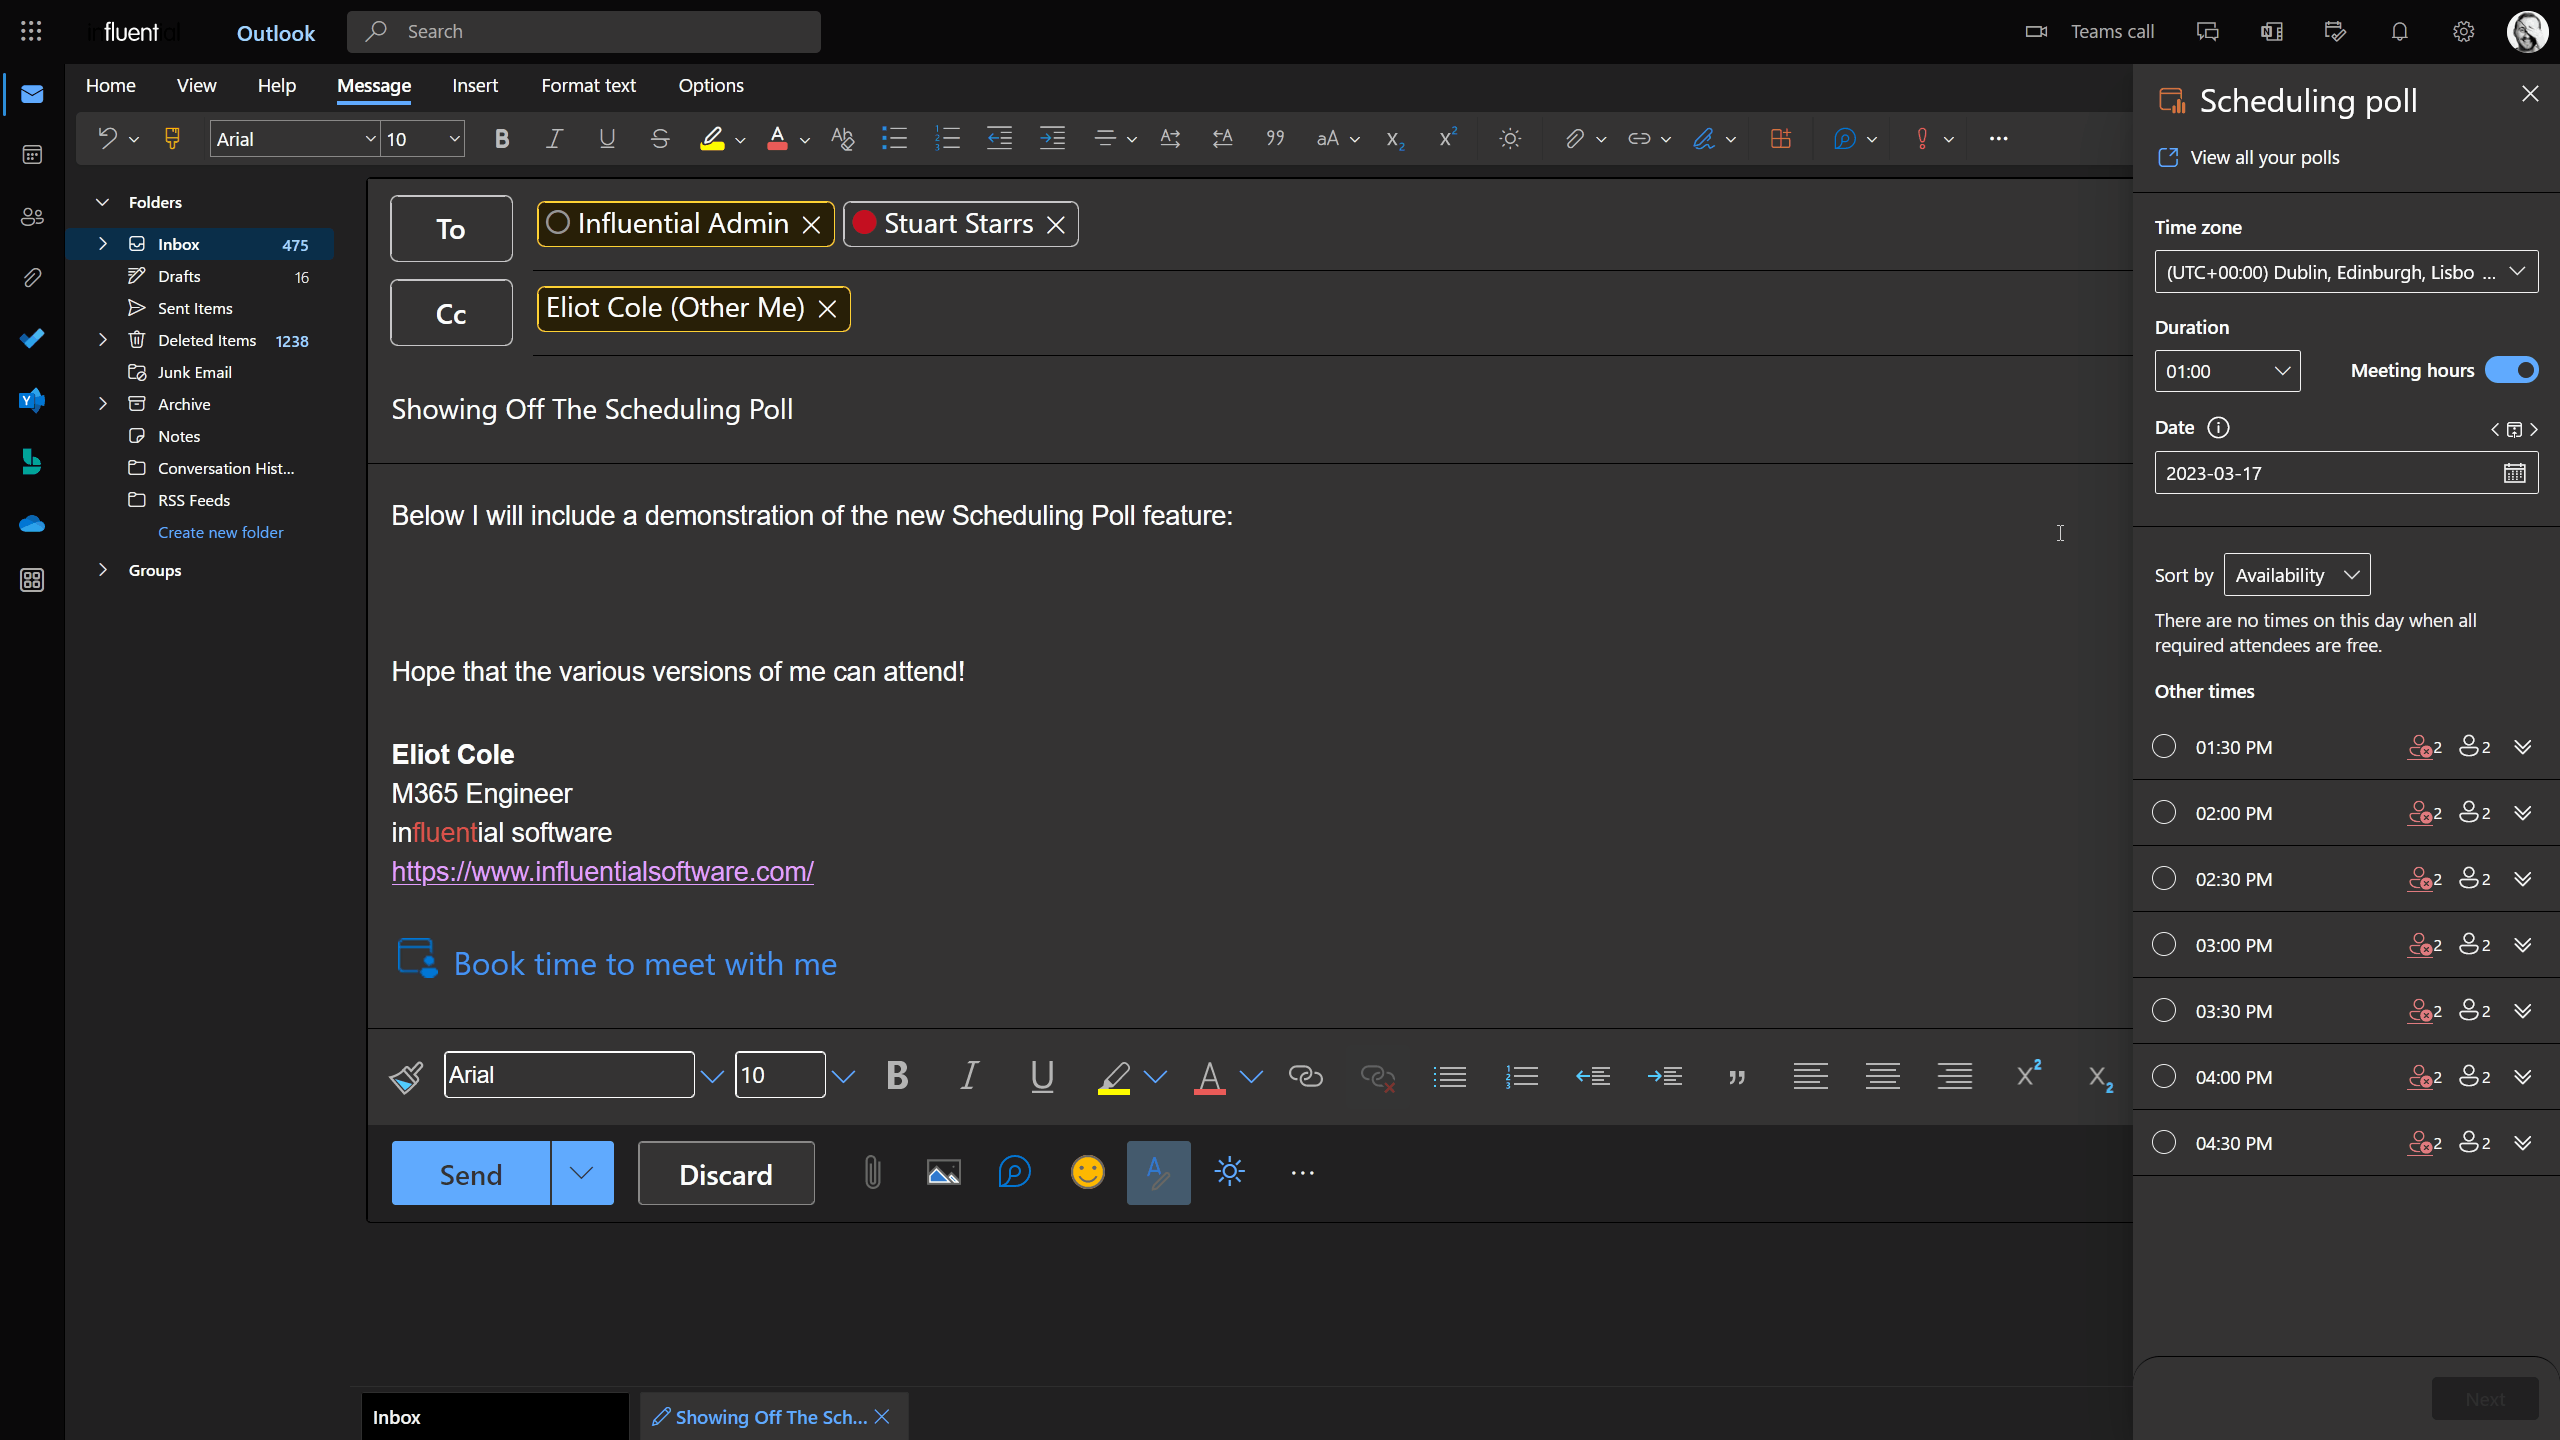Screen dimensions: 2560x1440
Task: Open the Duration dropdown
Action: click(x=2227, y=371)
